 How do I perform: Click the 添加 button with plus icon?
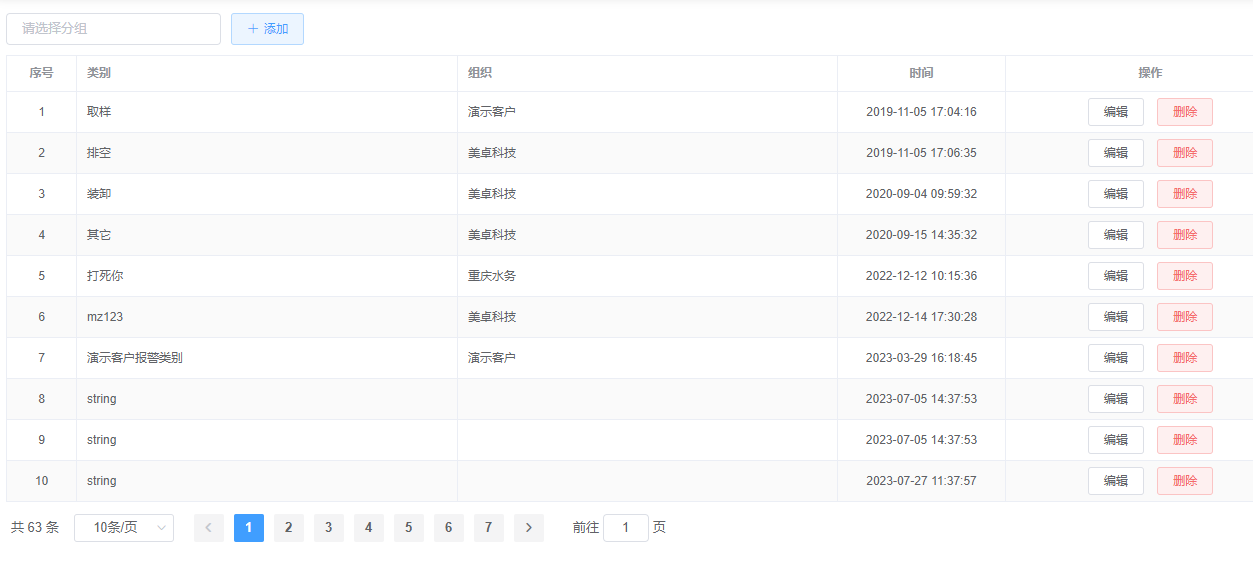(x=267, y=29)
